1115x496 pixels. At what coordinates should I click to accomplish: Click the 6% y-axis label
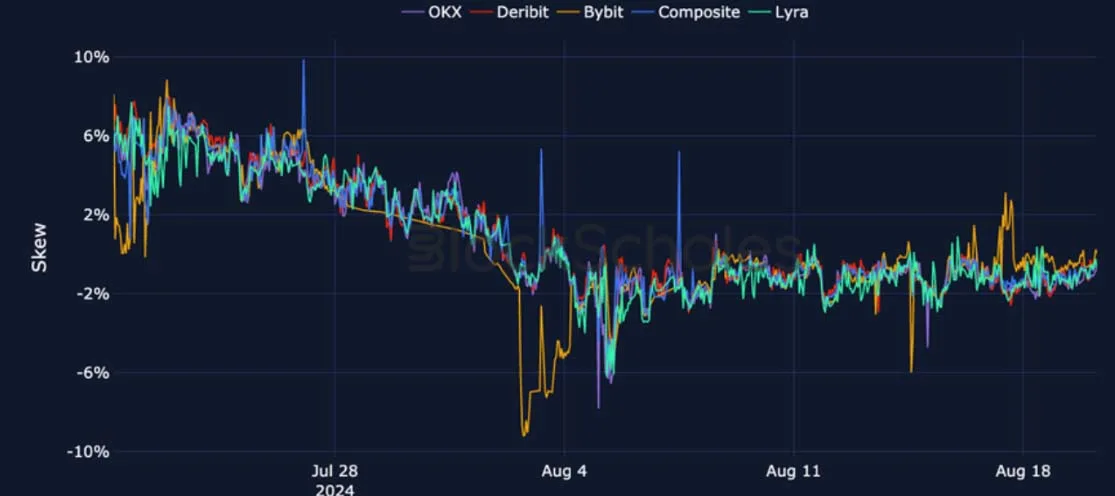(97, 136)
